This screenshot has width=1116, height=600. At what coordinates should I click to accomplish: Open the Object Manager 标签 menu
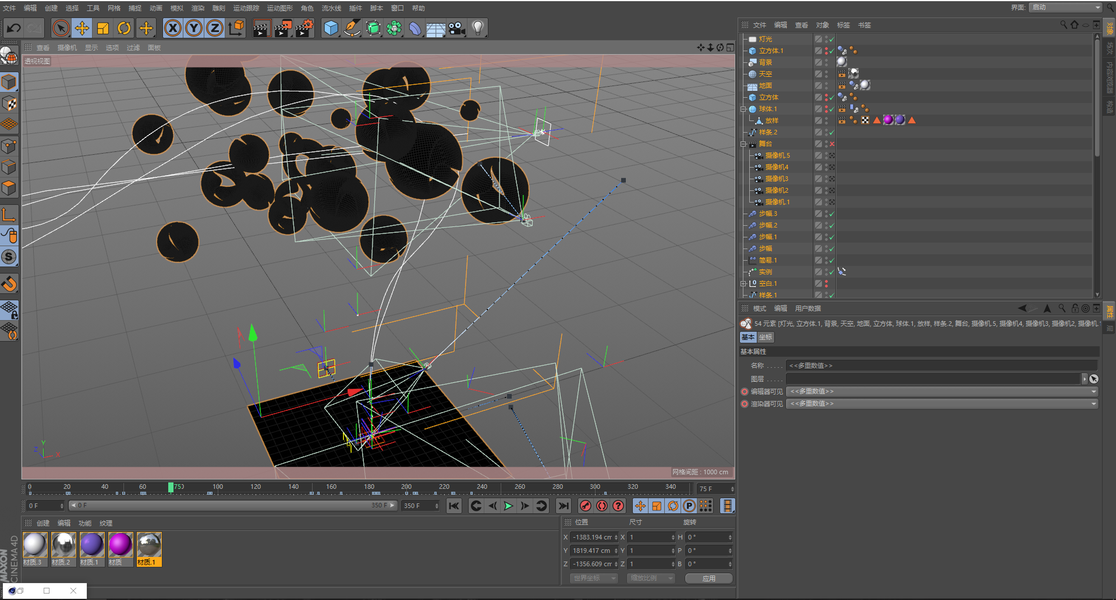pos(843,25)
